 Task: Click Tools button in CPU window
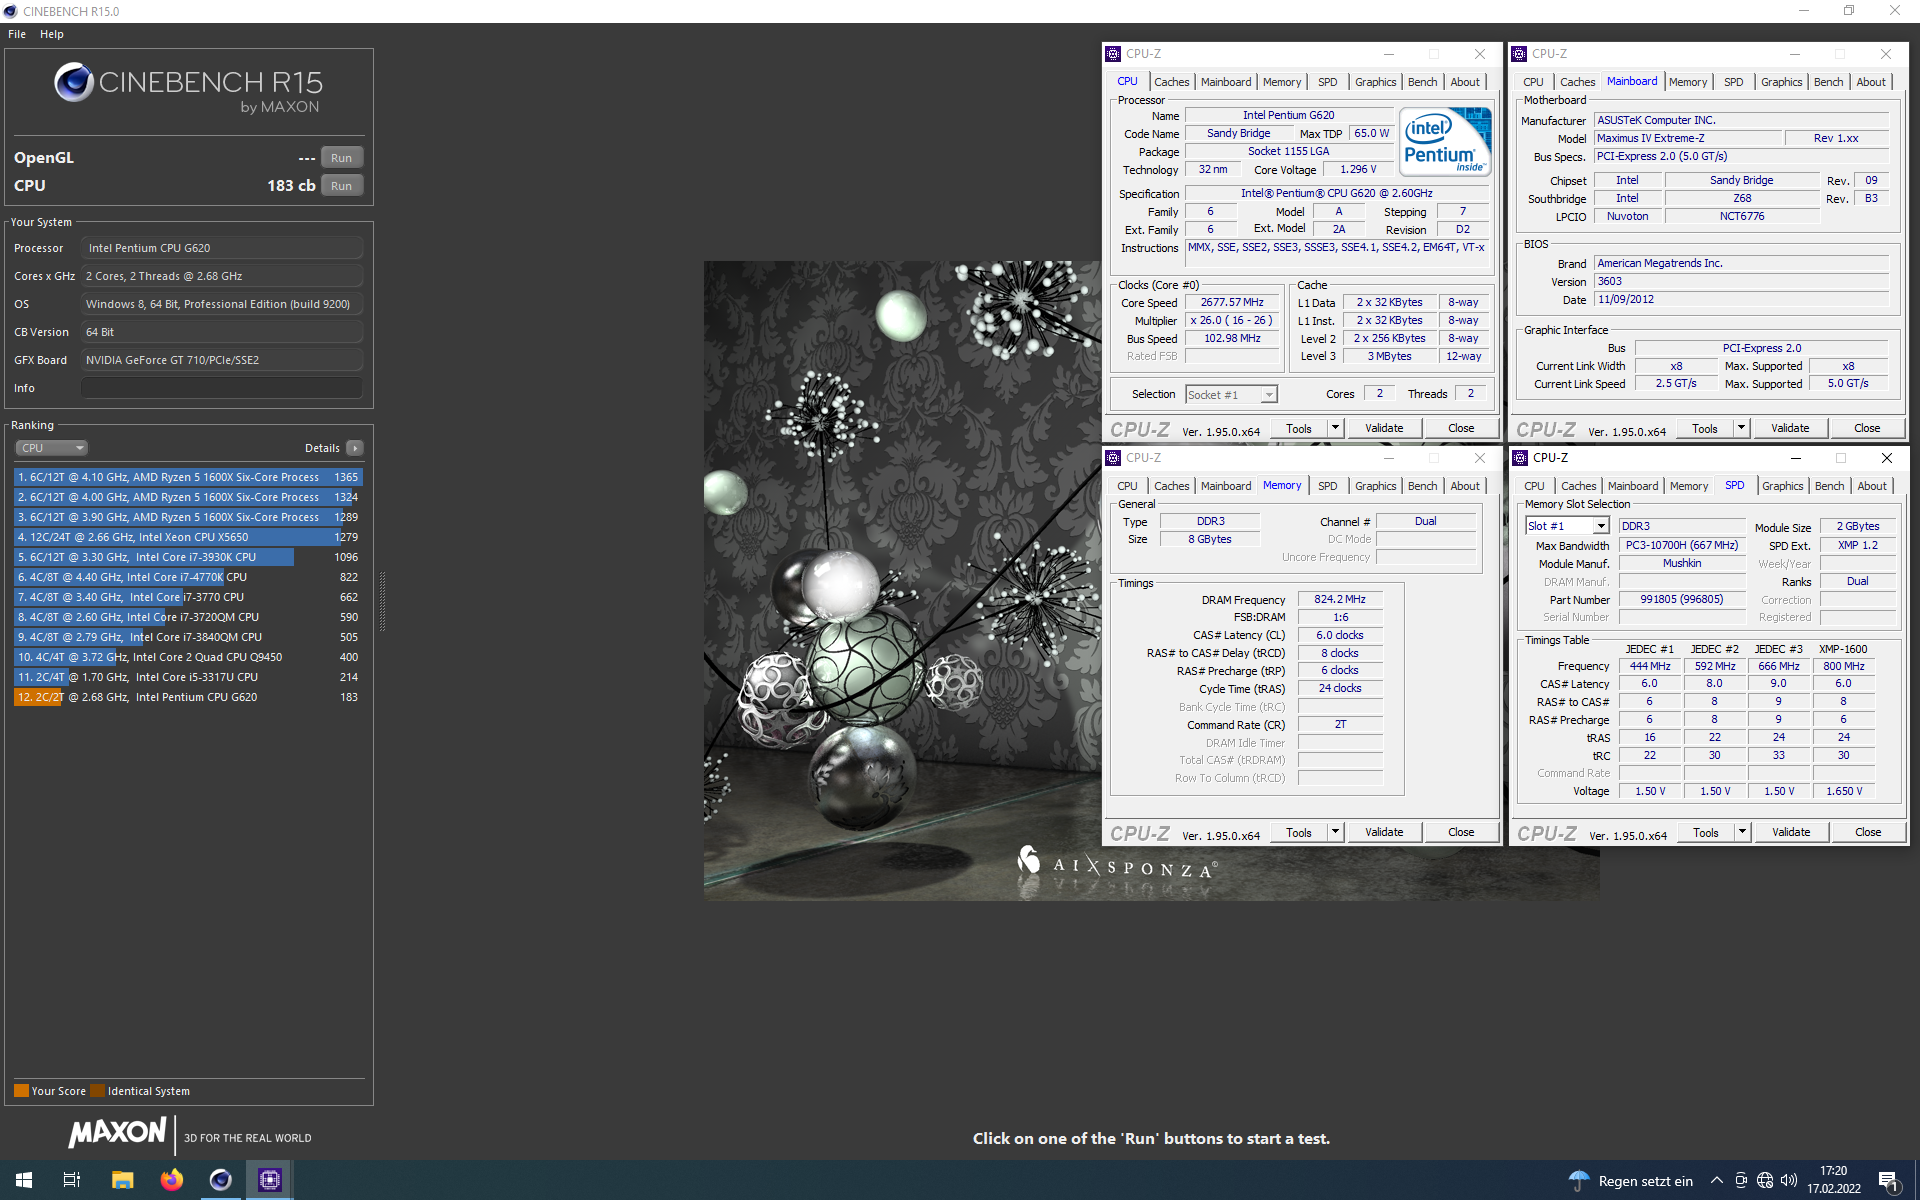1299,428
